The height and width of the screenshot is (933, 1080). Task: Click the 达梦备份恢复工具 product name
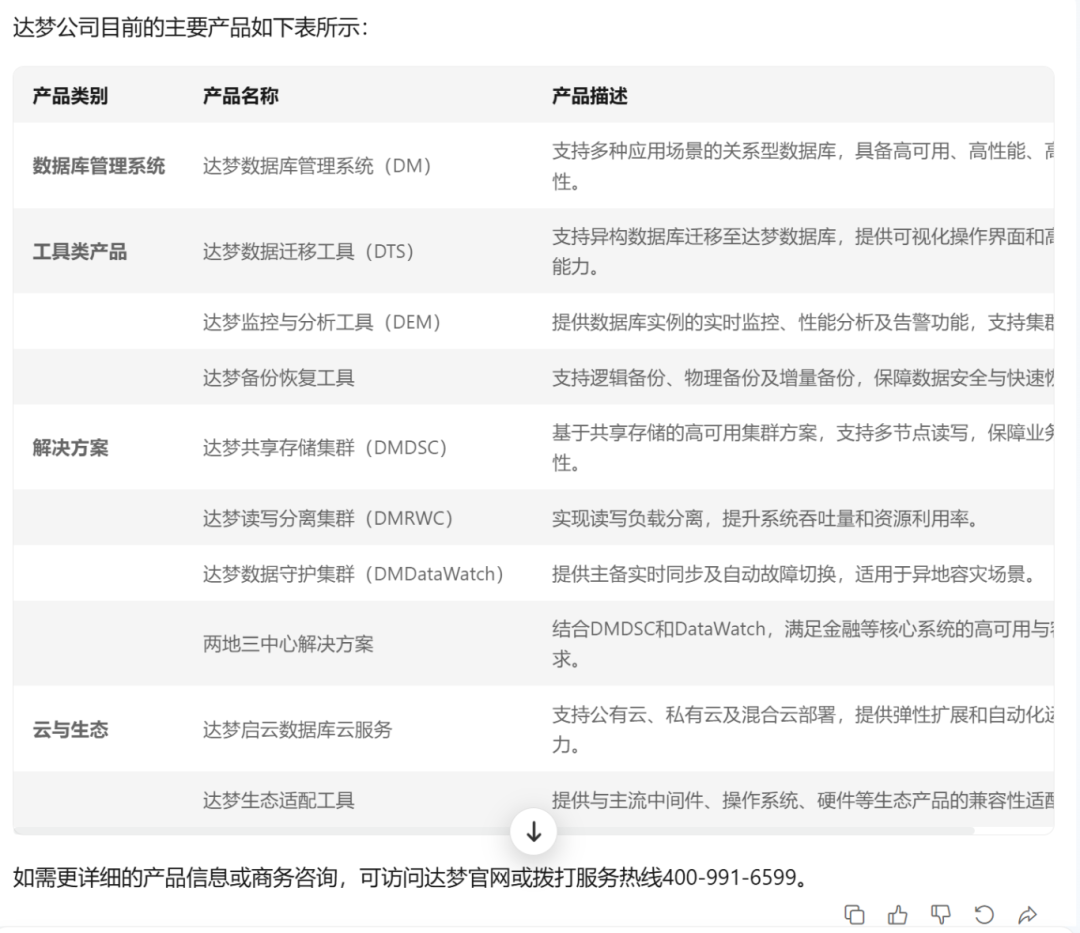[x=278, y=378]
